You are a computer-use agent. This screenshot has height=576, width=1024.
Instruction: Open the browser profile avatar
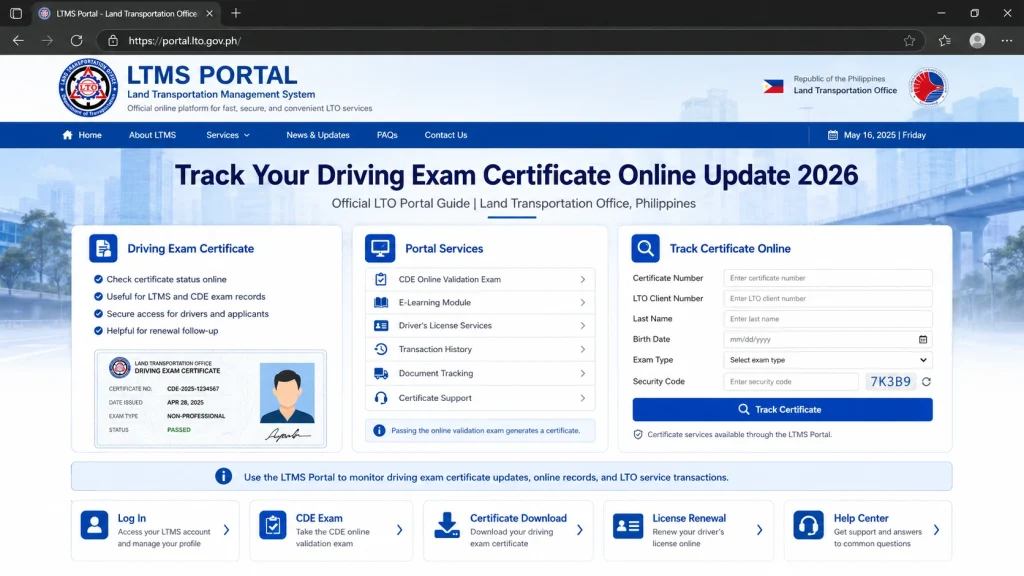[977, 40]
